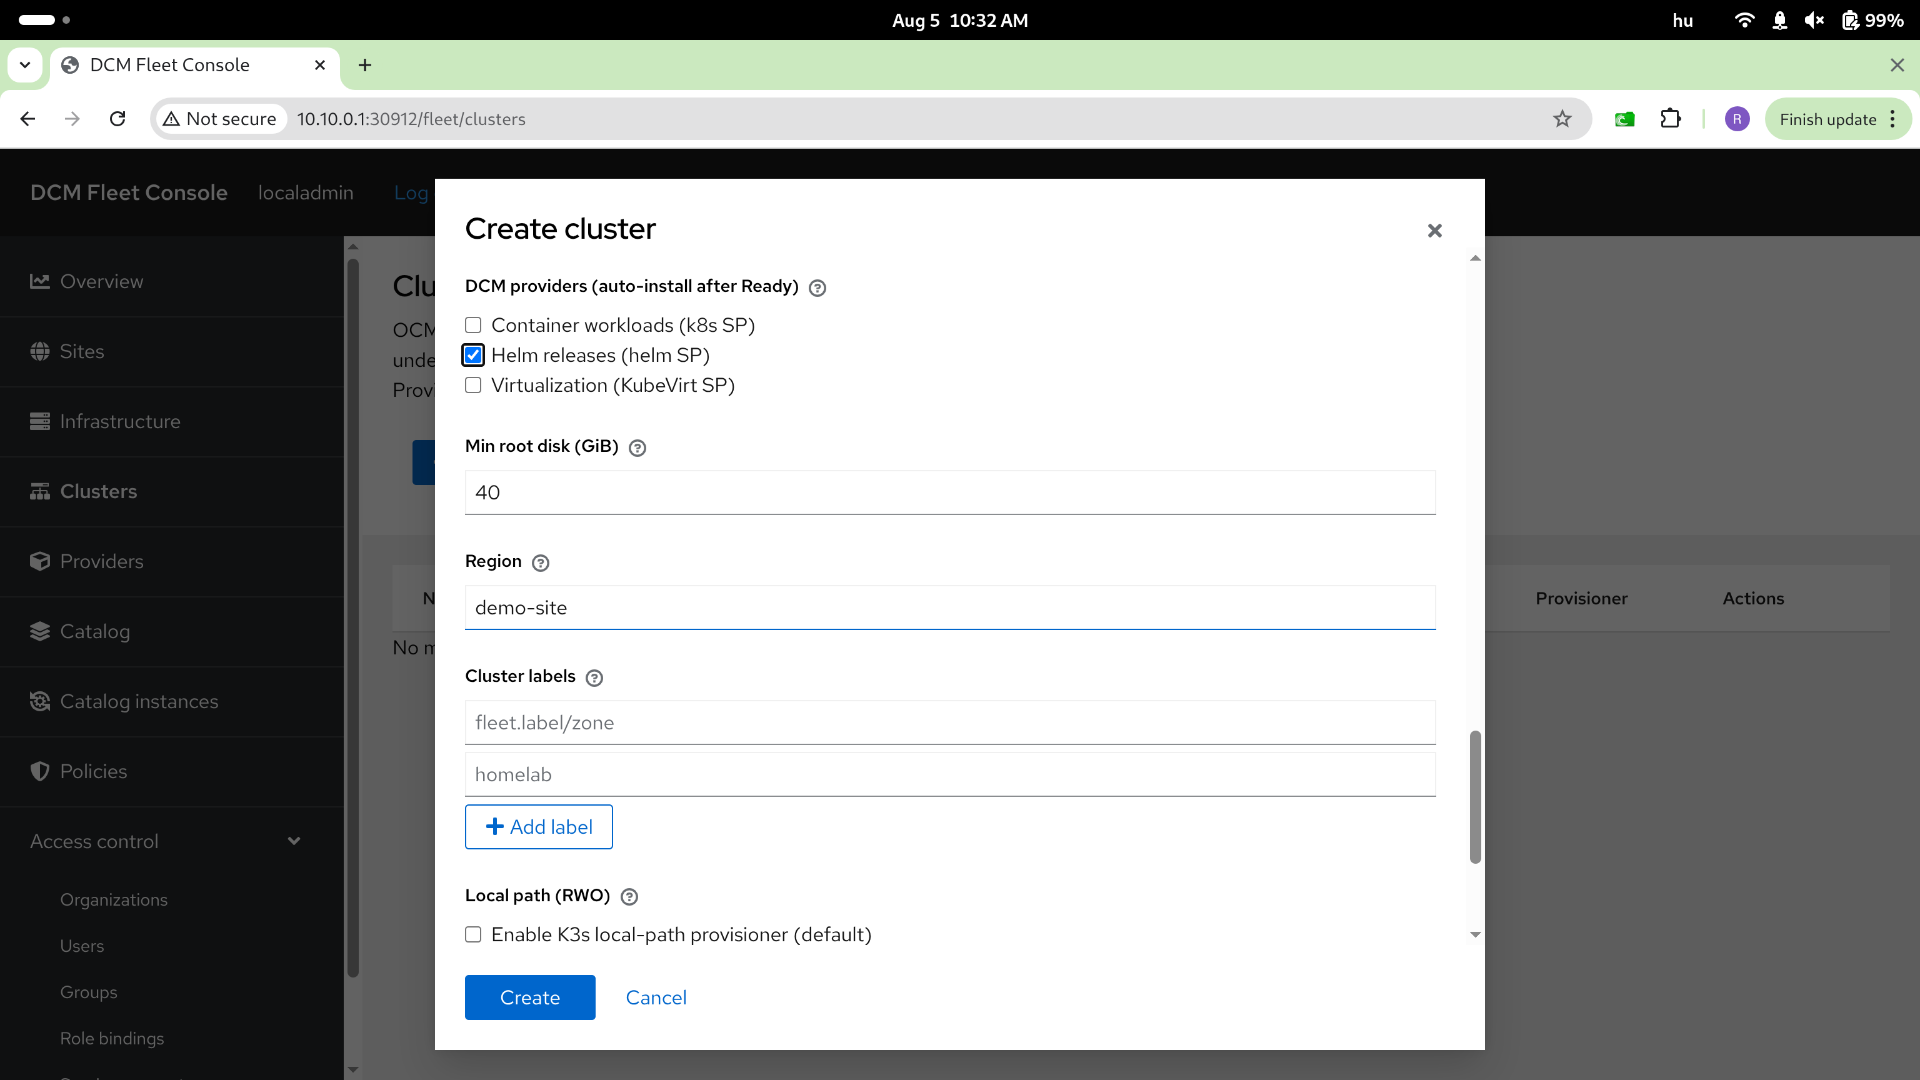Click the homelab label value field
Screen dimensions: 1920x1080
(x=950, y=774)
